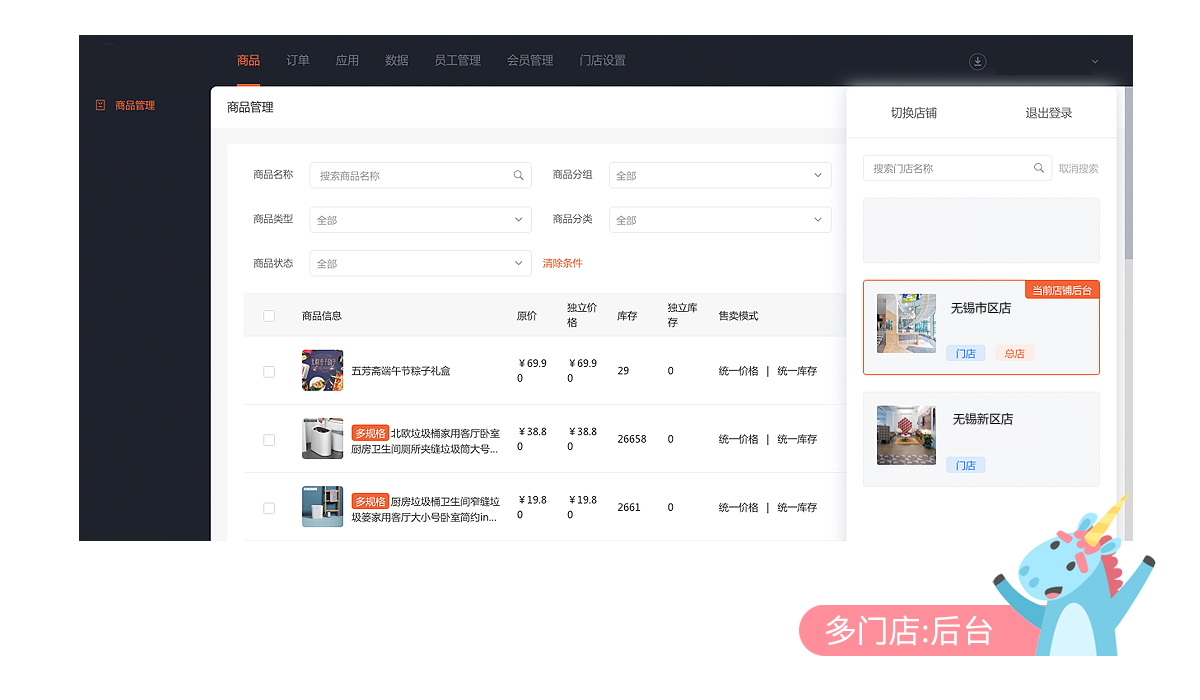This screenshot has width=1200, height=700.
Task: Check the box for 五芳斋端午节粽子礼盒
Action: pos(269,372)
